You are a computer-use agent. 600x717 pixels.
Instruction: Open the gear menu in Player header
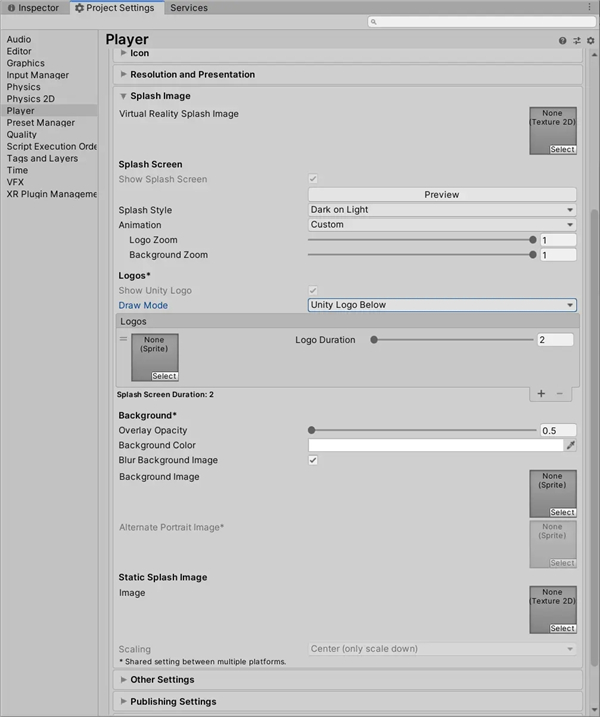pos(590,41)
